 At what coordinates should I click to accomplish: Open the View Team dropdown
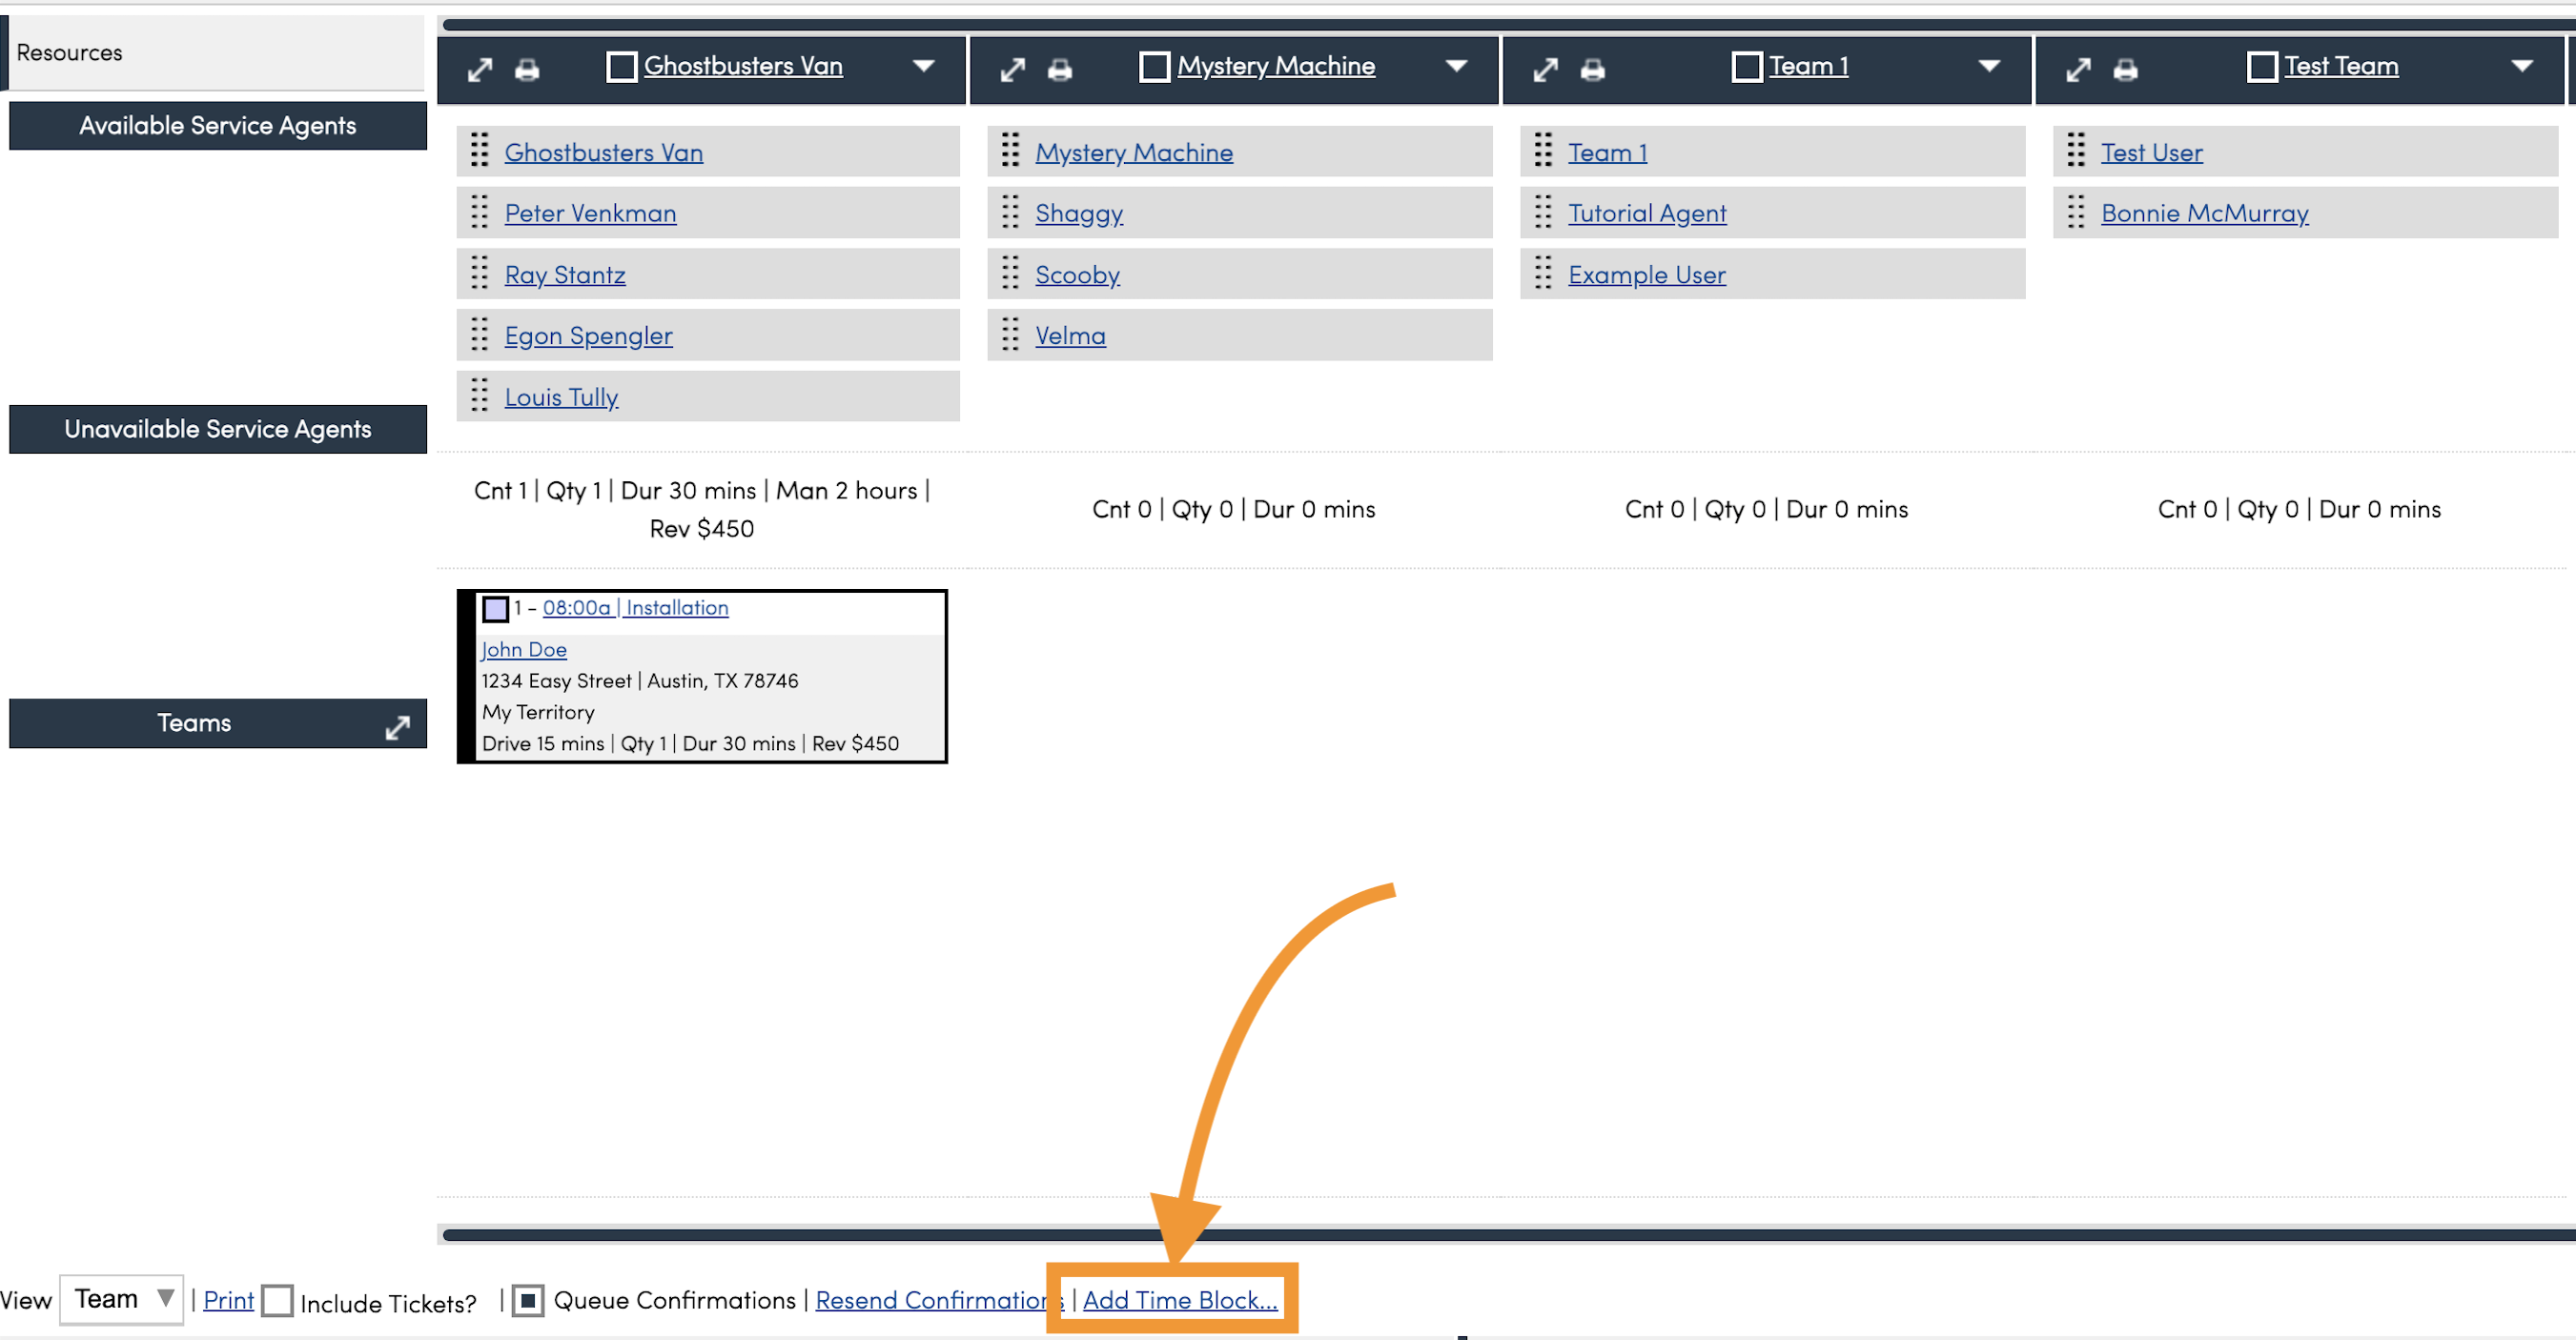122,1299
